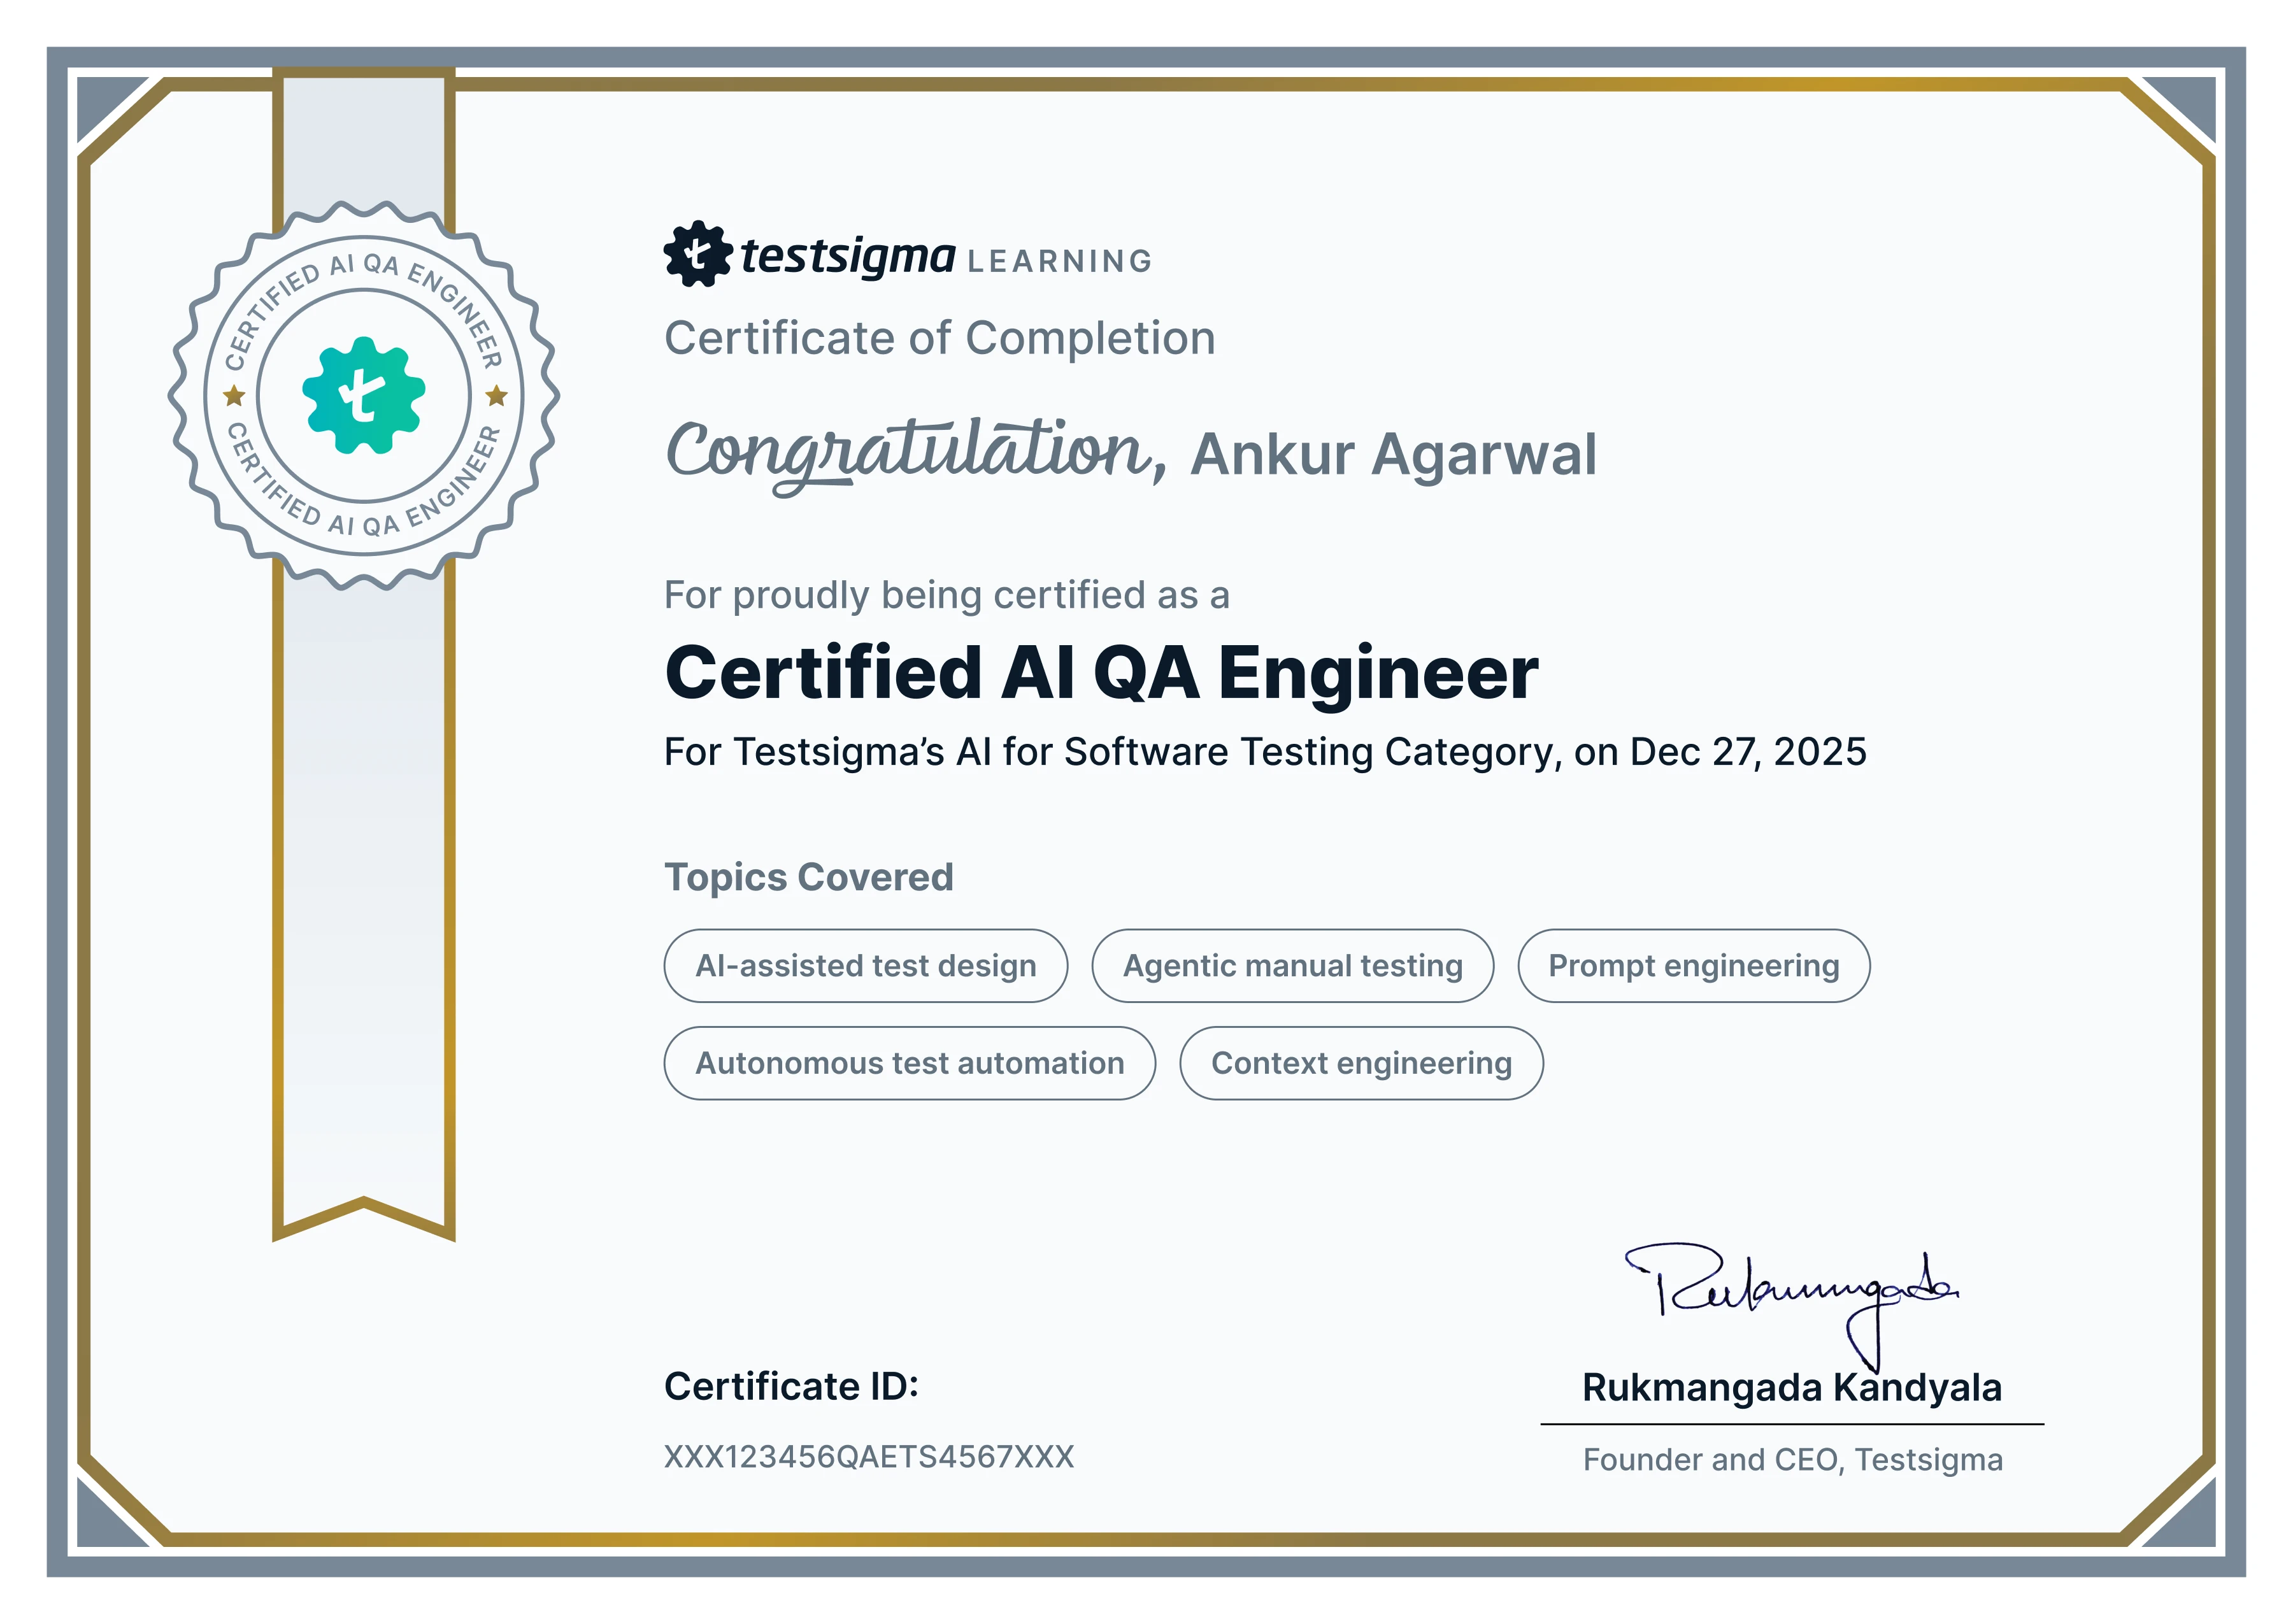Screen dimensions: 2293x1624
Task: Click the Prompt engineering topic pill
Action: [x=1692, y=966]
